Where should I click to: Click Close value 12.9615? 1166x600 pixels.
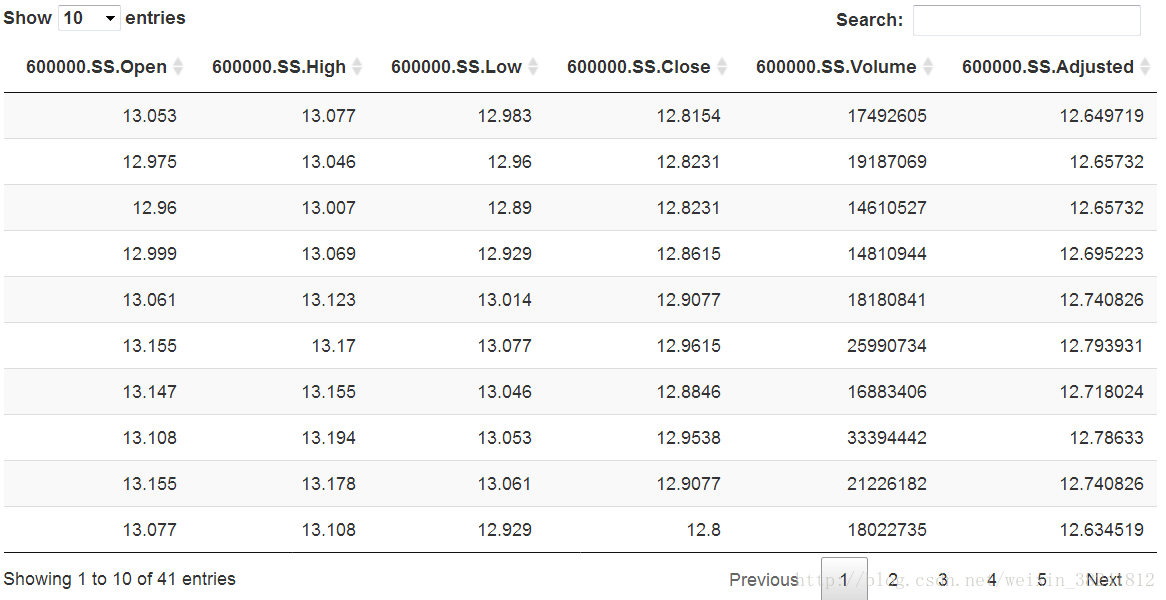[x=689, y=346]
